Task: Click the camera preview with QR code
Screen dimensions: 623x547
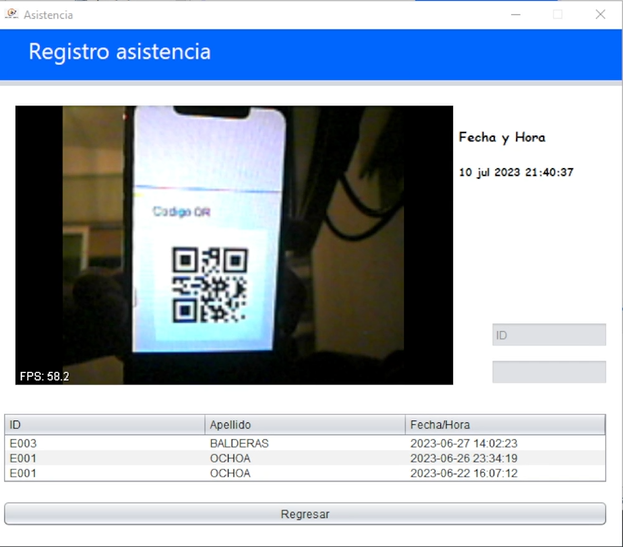Action: coord(234,245)
